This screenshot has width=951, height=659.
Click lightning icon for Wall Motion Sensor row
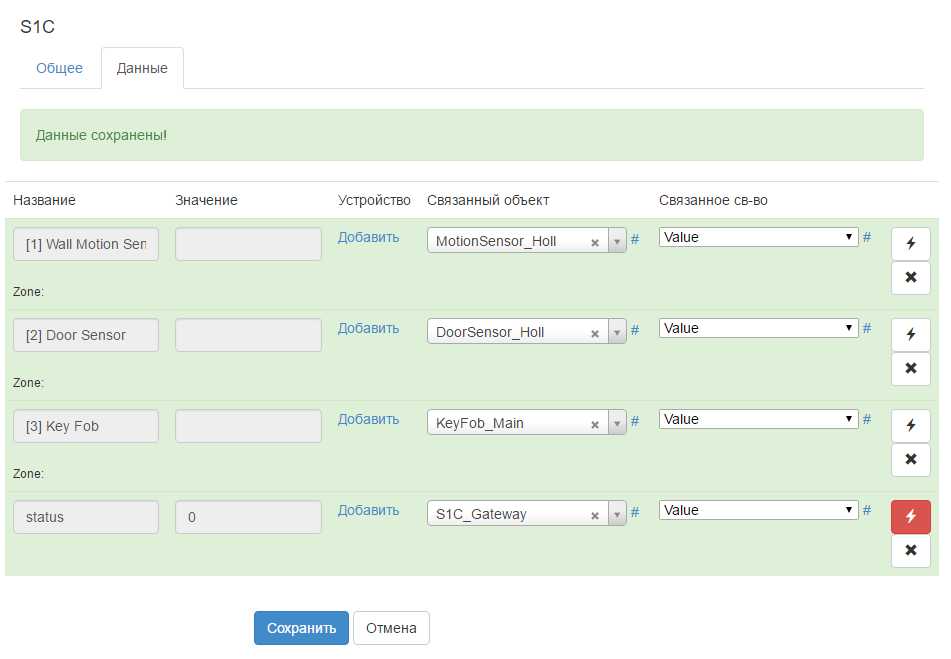click(910, 244)
